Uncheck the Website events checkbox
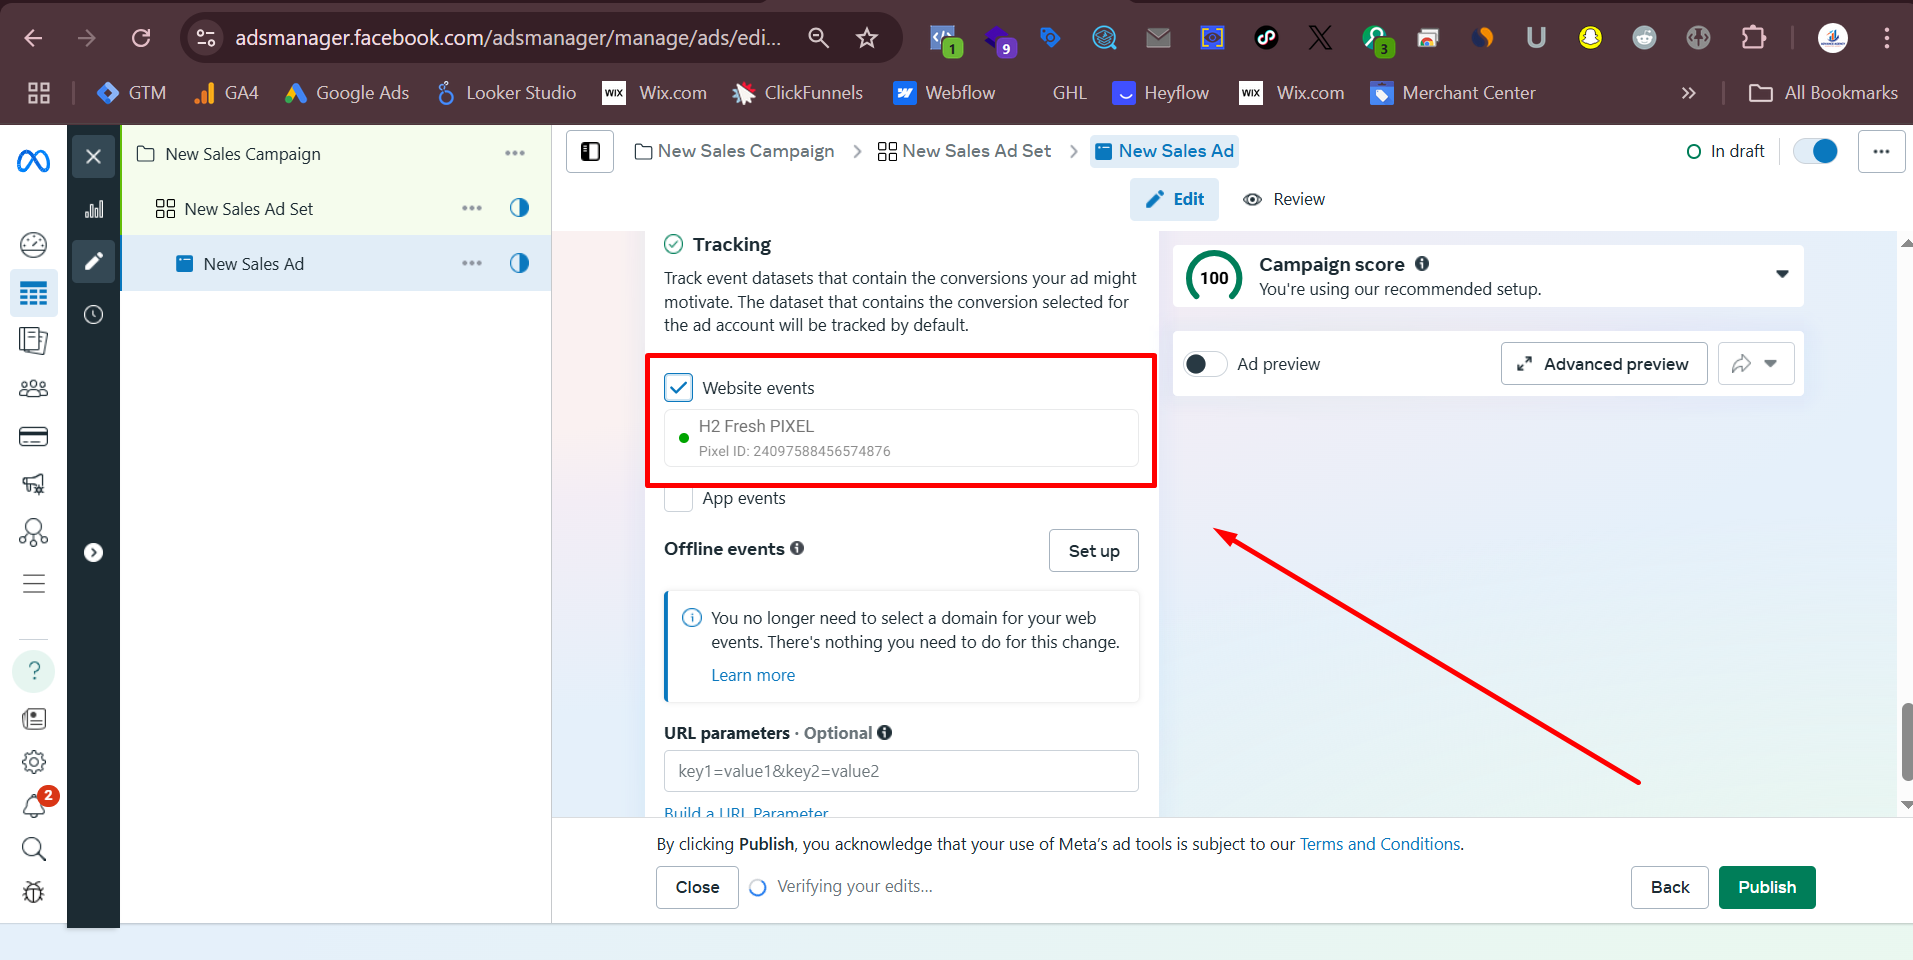Viewport: 1913px width, 960px height. pyautogui.click(x=678, y=388)
